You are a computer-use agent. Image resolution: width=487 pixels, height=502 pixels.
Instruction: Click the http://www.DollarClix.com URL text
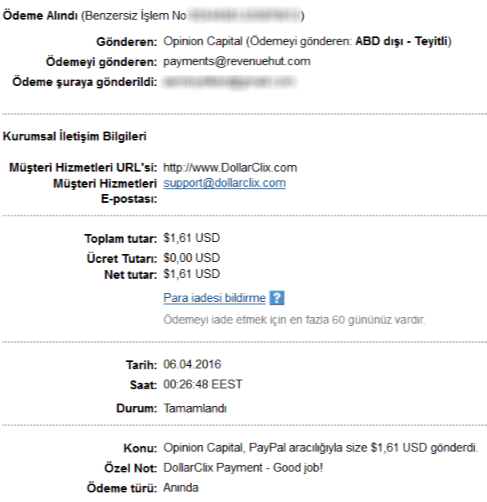coord(230,167)
